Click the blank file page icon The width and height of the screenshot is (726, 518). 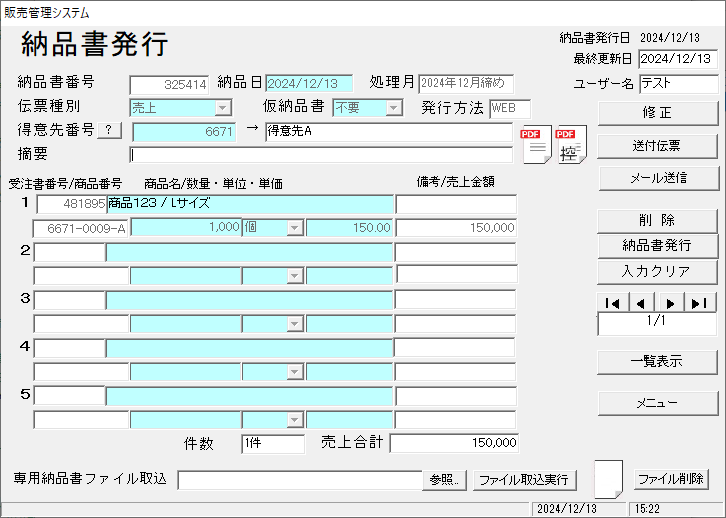608,479
